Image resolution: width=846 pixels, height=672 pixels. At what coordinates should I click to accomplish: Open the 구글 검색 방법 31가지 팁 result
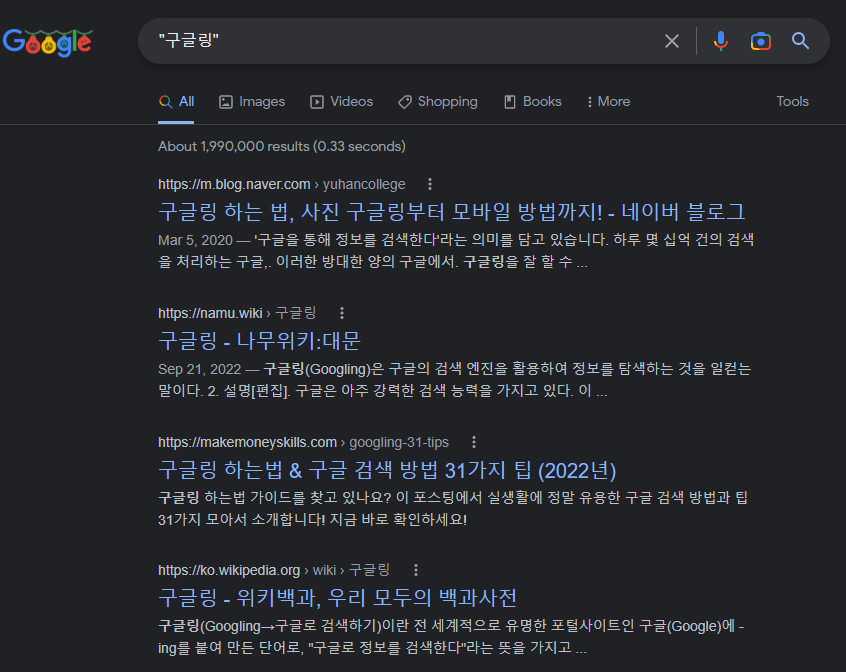click(x=387, y=470)
